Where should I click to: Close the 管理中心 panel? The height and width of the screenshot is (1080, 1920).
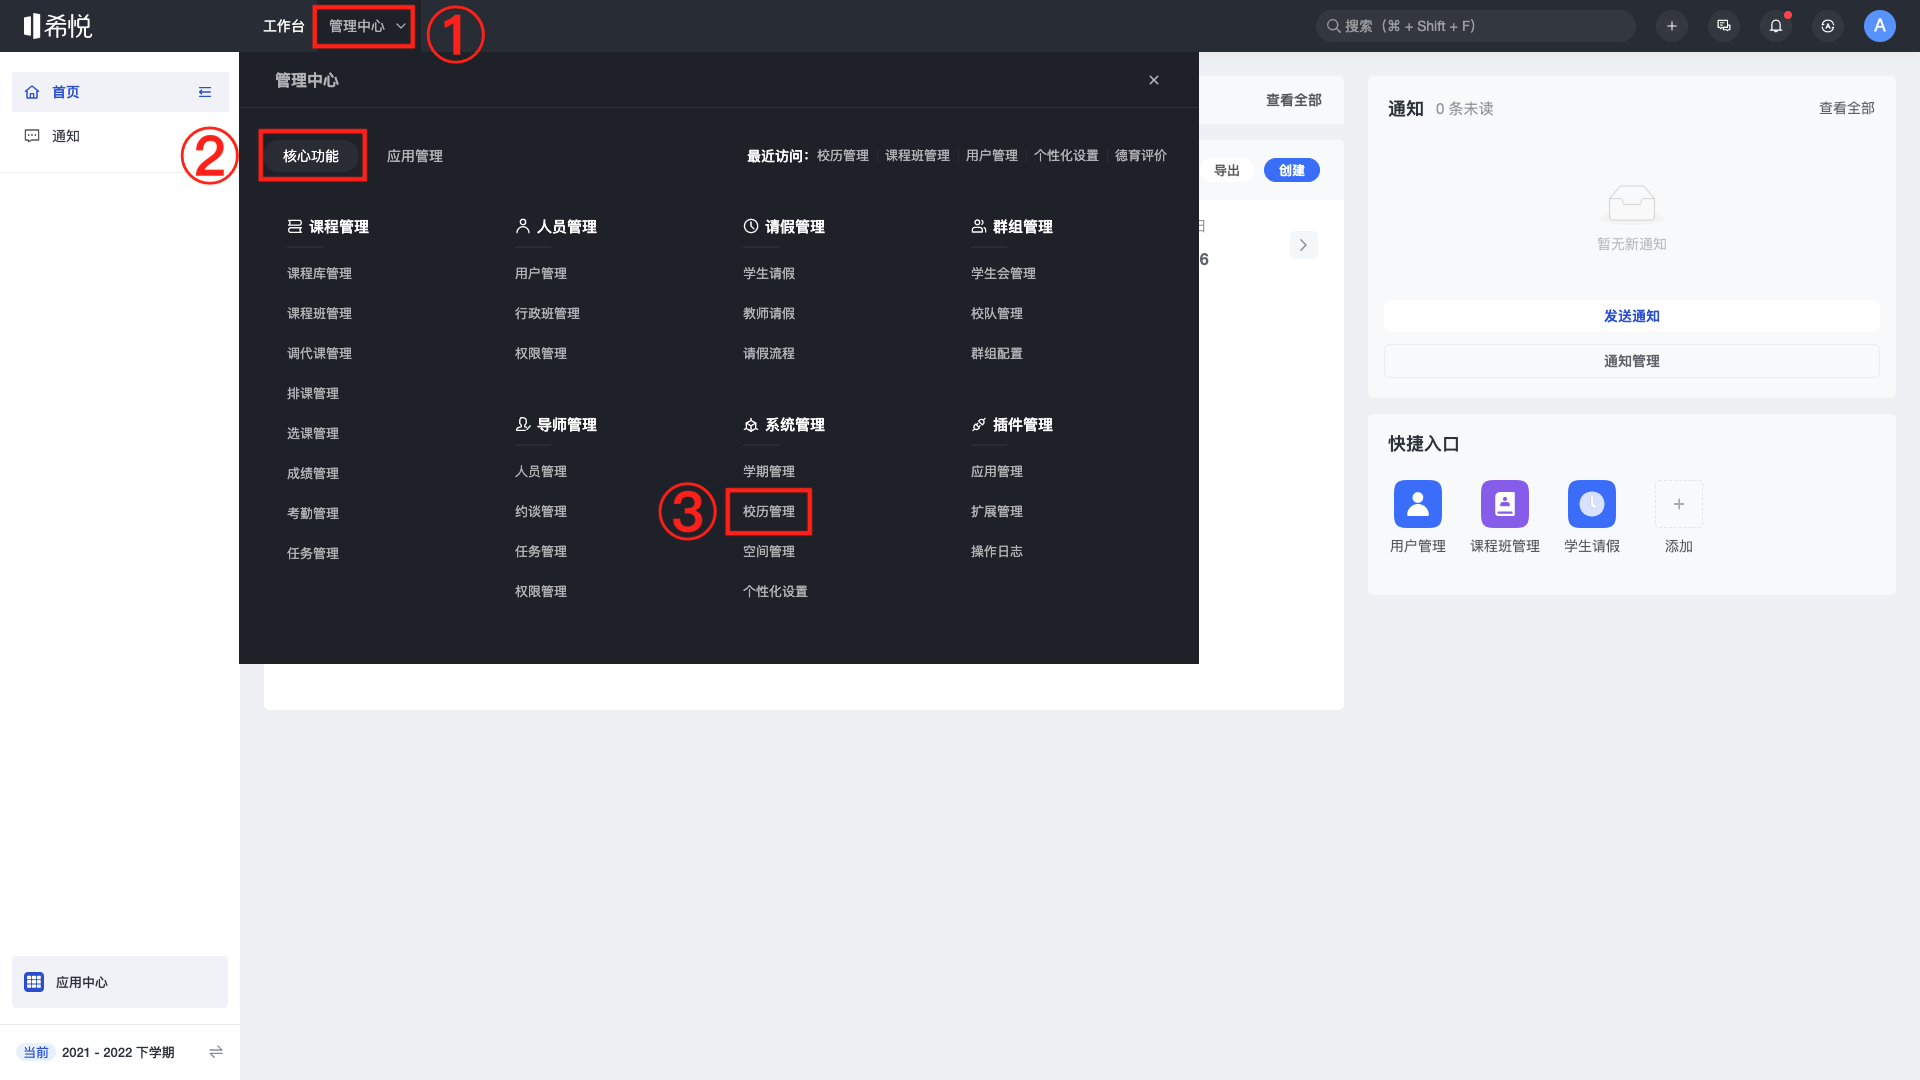[x=1154, y=80]
